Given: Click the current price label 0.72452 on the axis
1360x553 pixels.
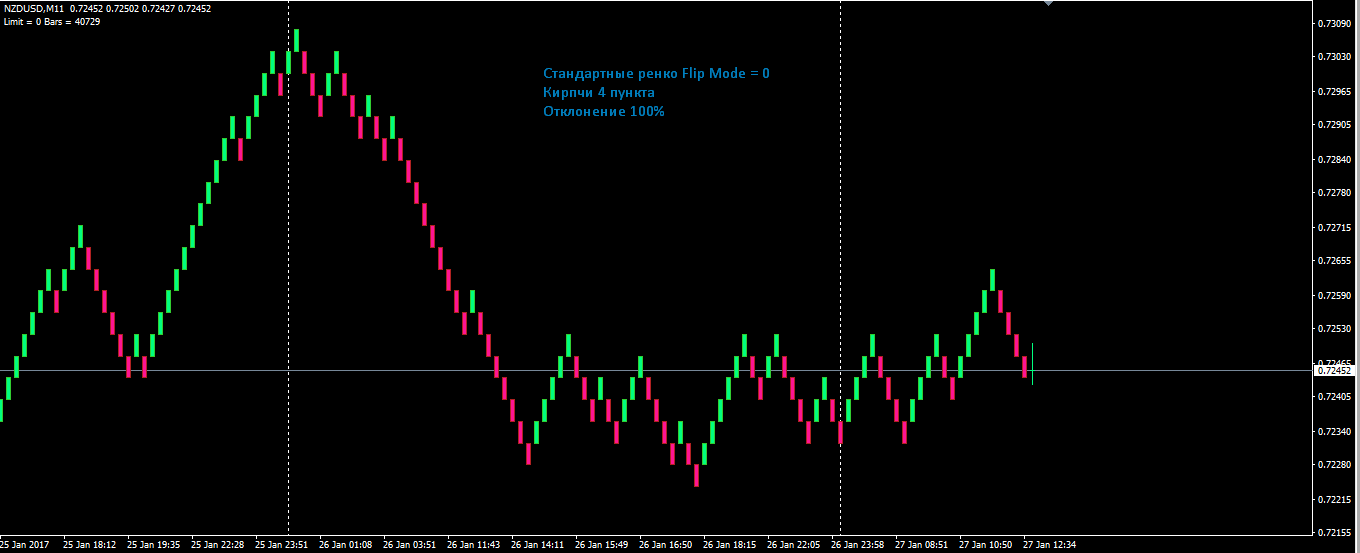Looking at the screenshot, I should click(1333, 371).
